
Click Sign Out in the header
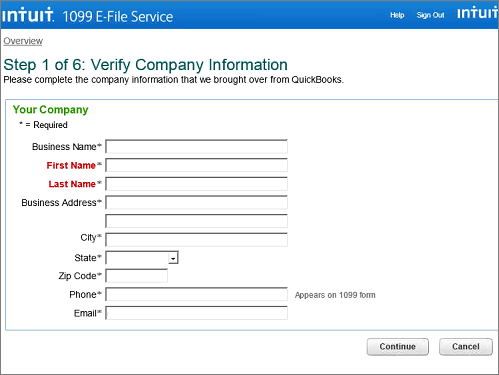(x=430, y=15)
